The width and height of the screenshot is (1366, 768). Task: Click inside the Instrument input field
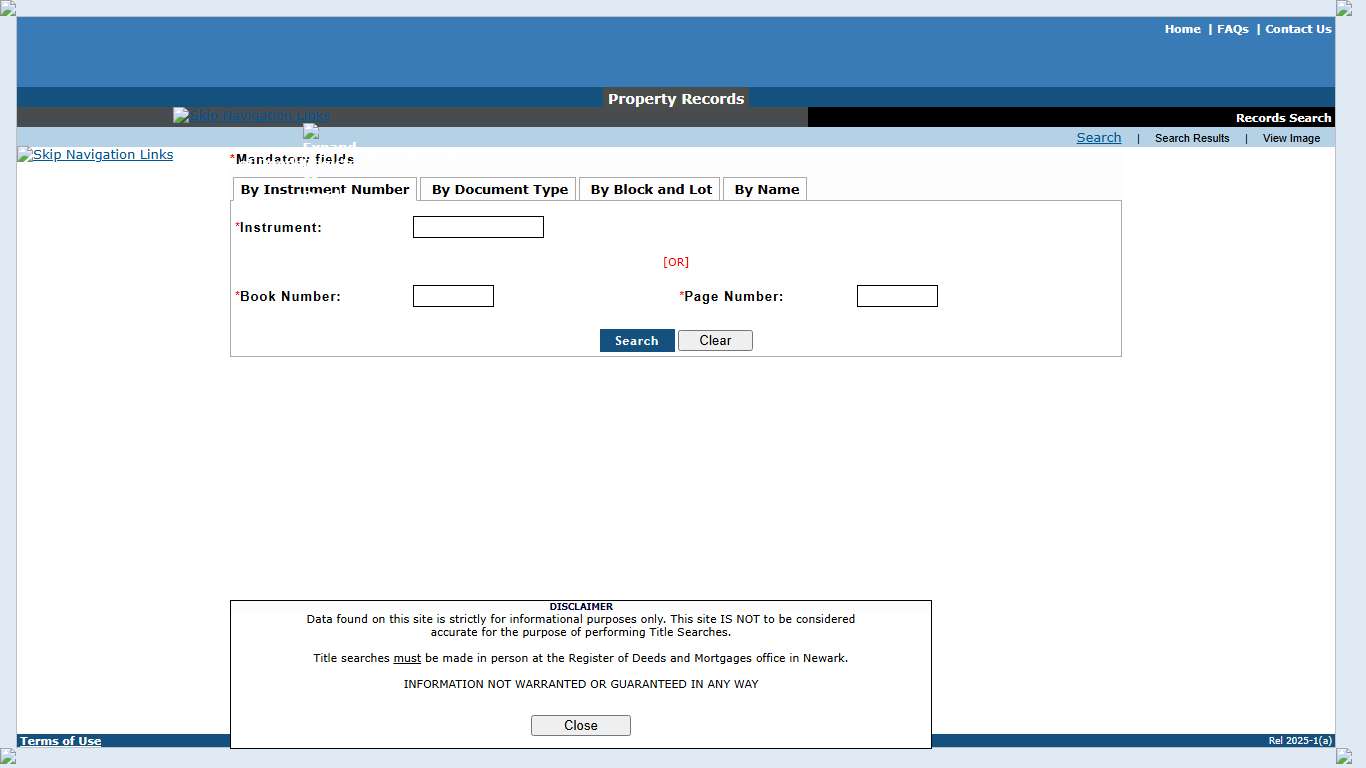click(x=478, y=227)
